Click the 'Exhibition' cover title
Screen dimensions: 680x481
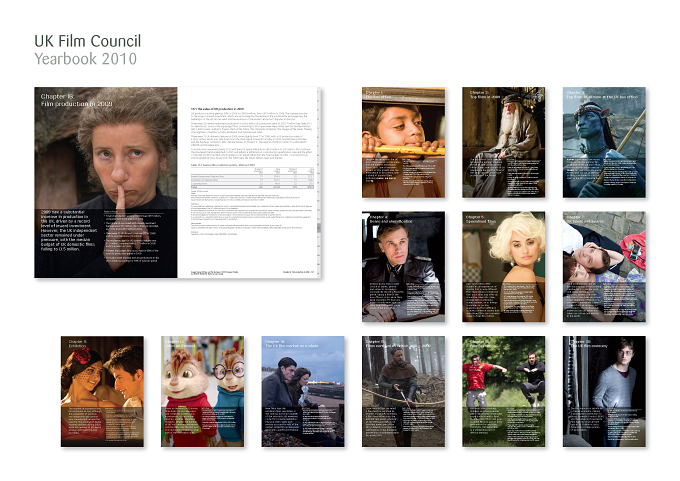(77, 346)
